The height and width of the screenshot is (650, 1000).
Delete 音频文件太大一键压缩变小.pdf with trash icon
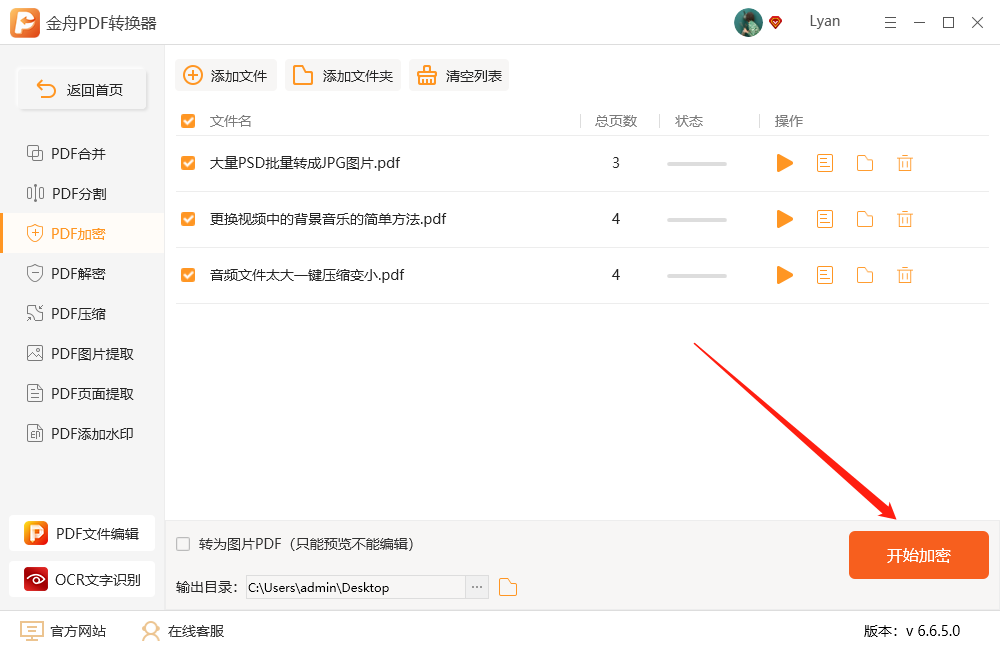click(905, 276)
